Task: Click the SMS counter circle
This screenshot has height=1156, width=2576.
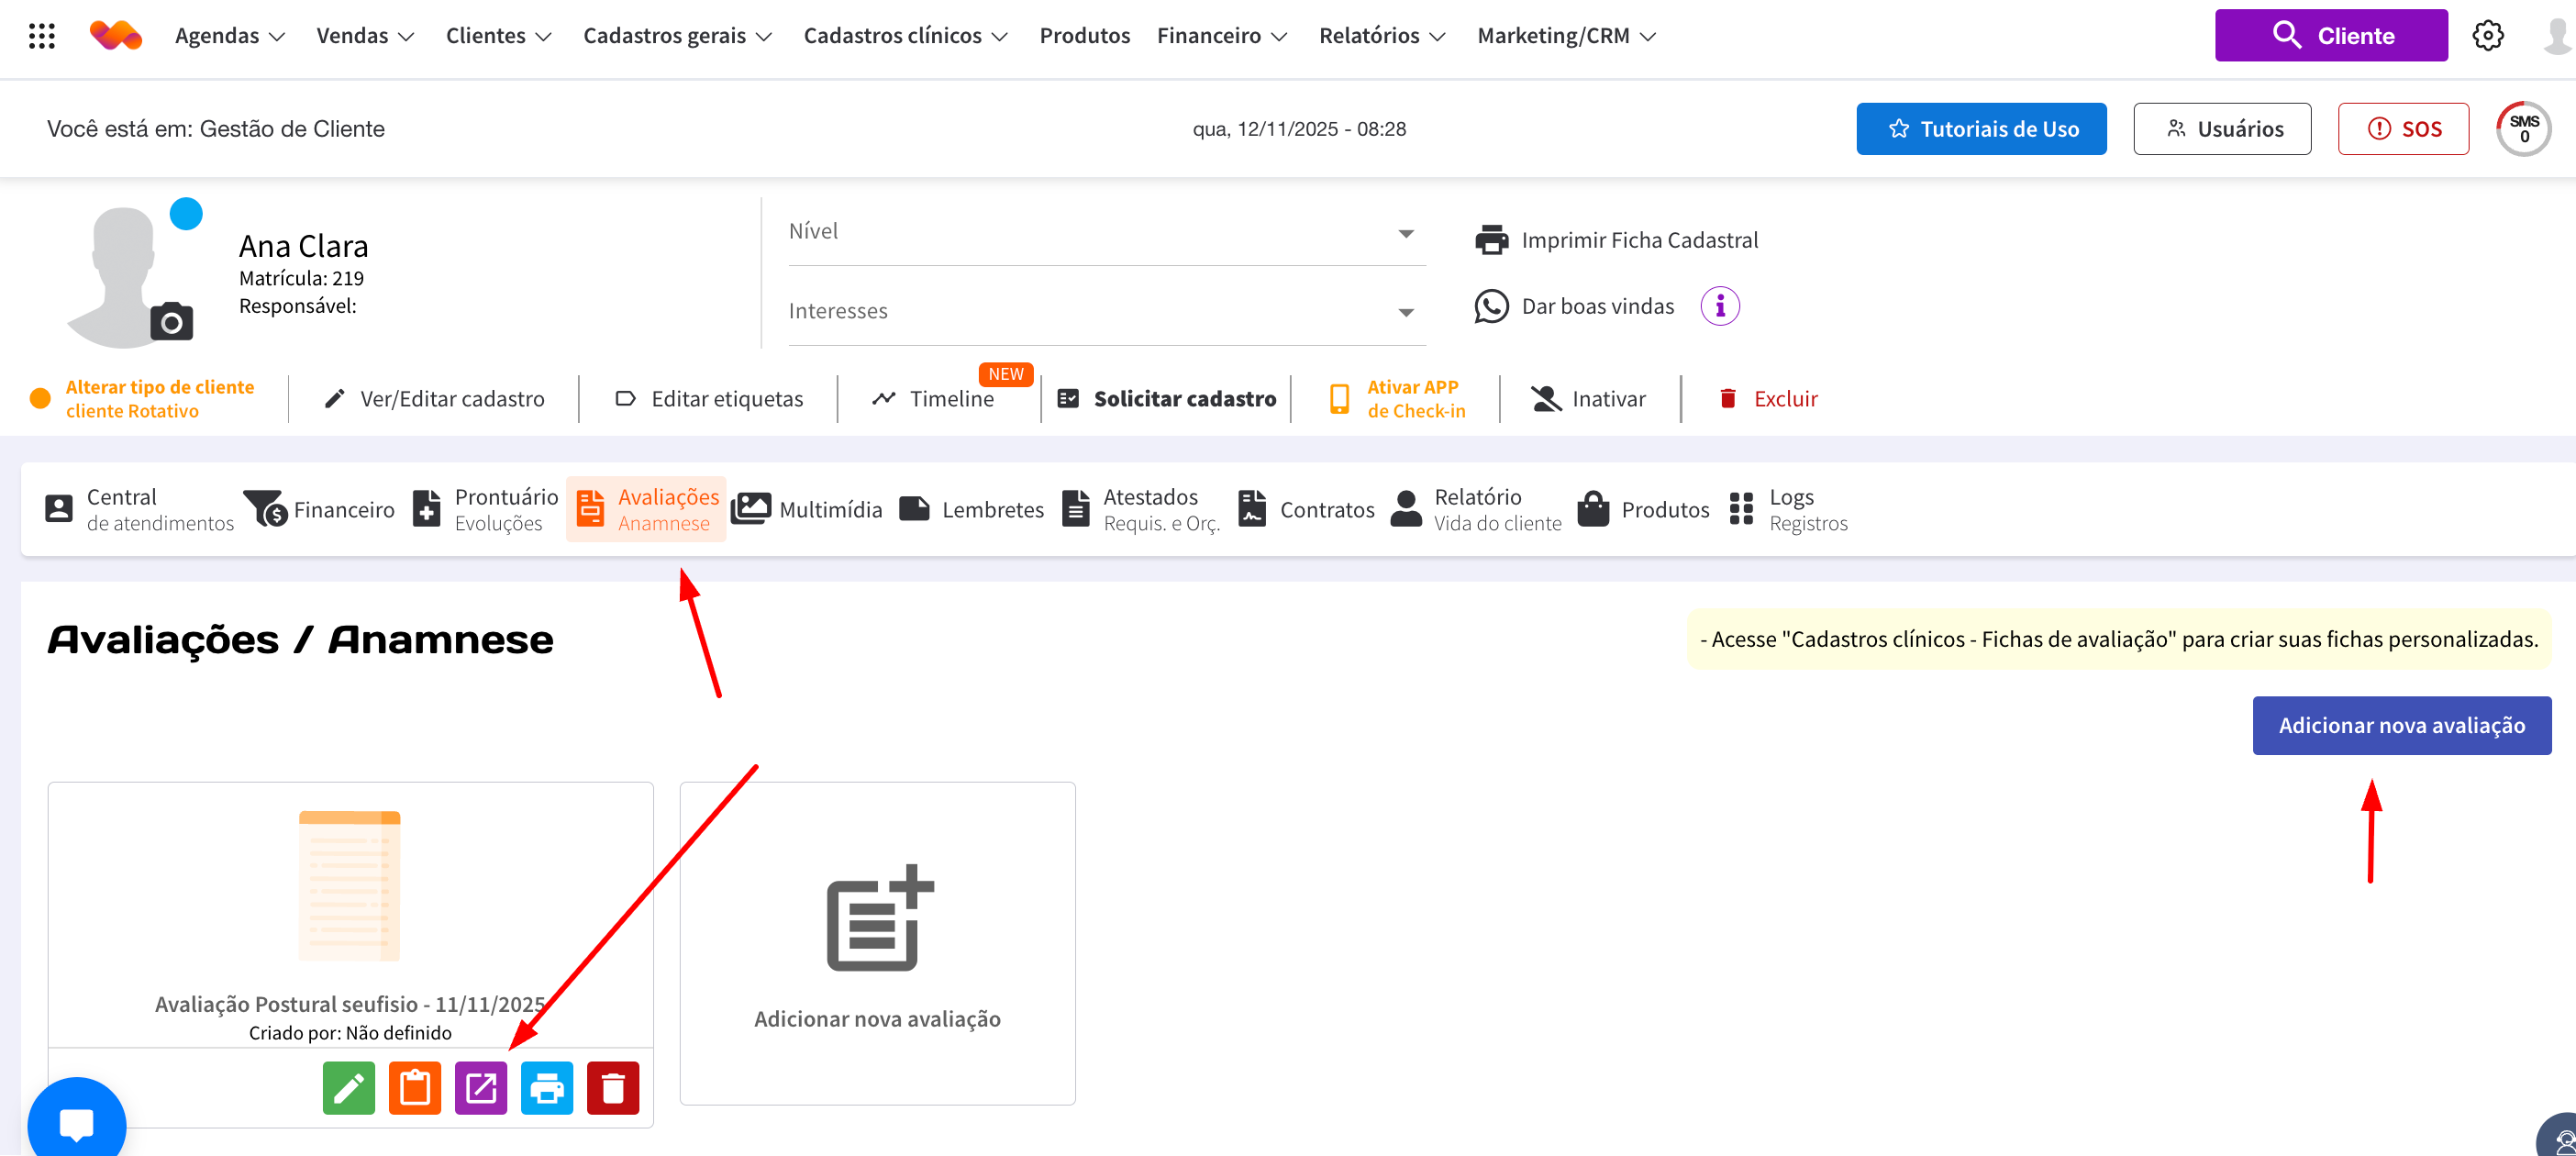Action: pyautogui.click(x=2523, y=128)
